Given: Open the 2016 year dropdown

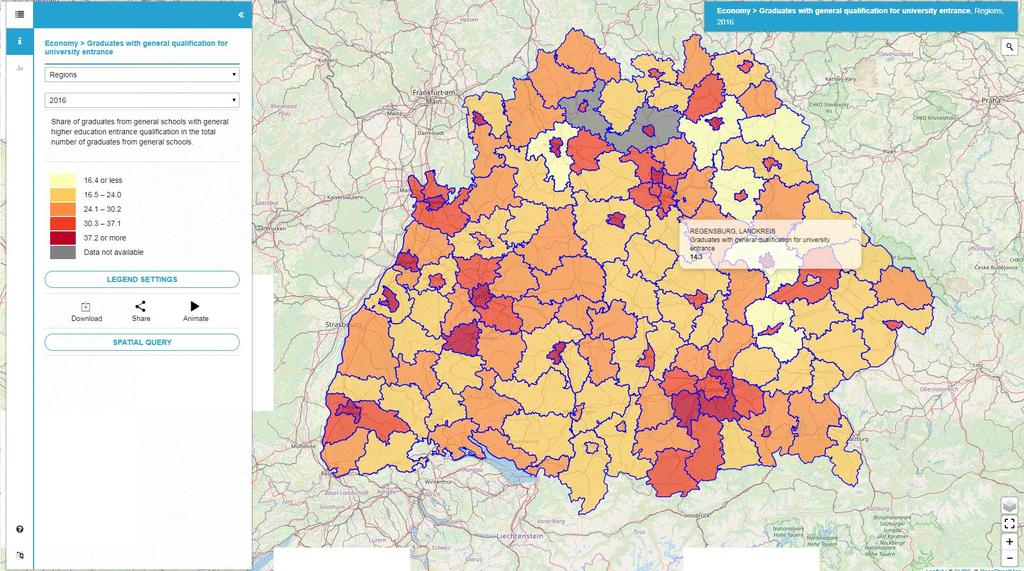Looking at the screenshot, I should pos(142,100).
